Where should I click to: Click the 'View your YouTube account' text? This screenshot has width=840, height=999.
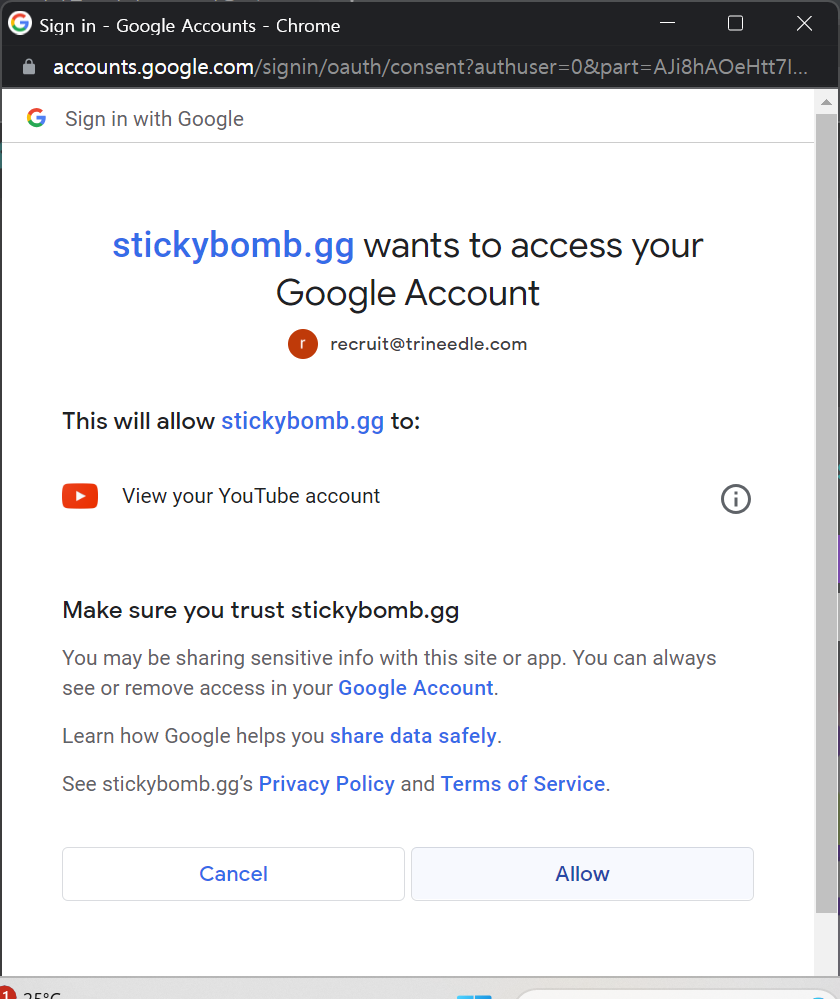251,496
